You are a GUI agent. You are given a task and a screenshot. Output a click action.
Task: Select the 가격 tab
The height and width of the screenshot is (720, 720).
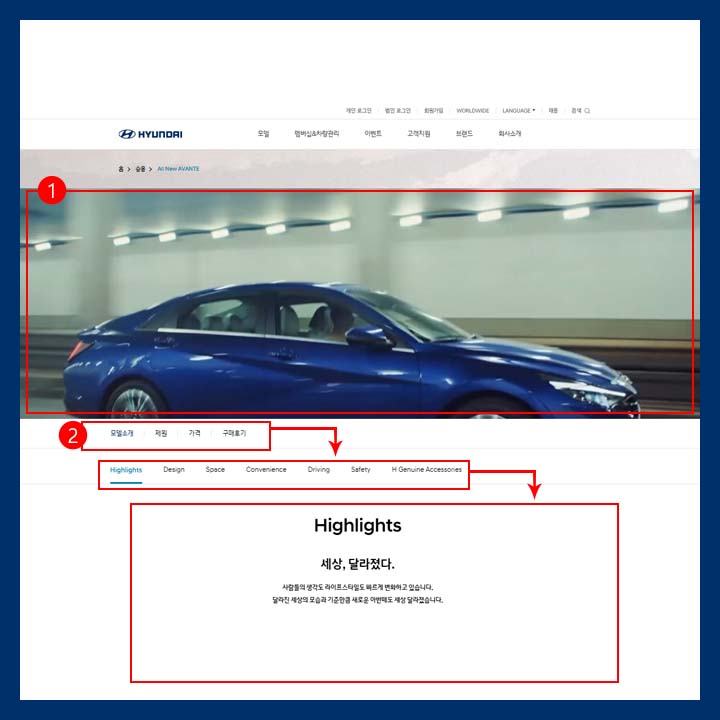pos(194,433)
